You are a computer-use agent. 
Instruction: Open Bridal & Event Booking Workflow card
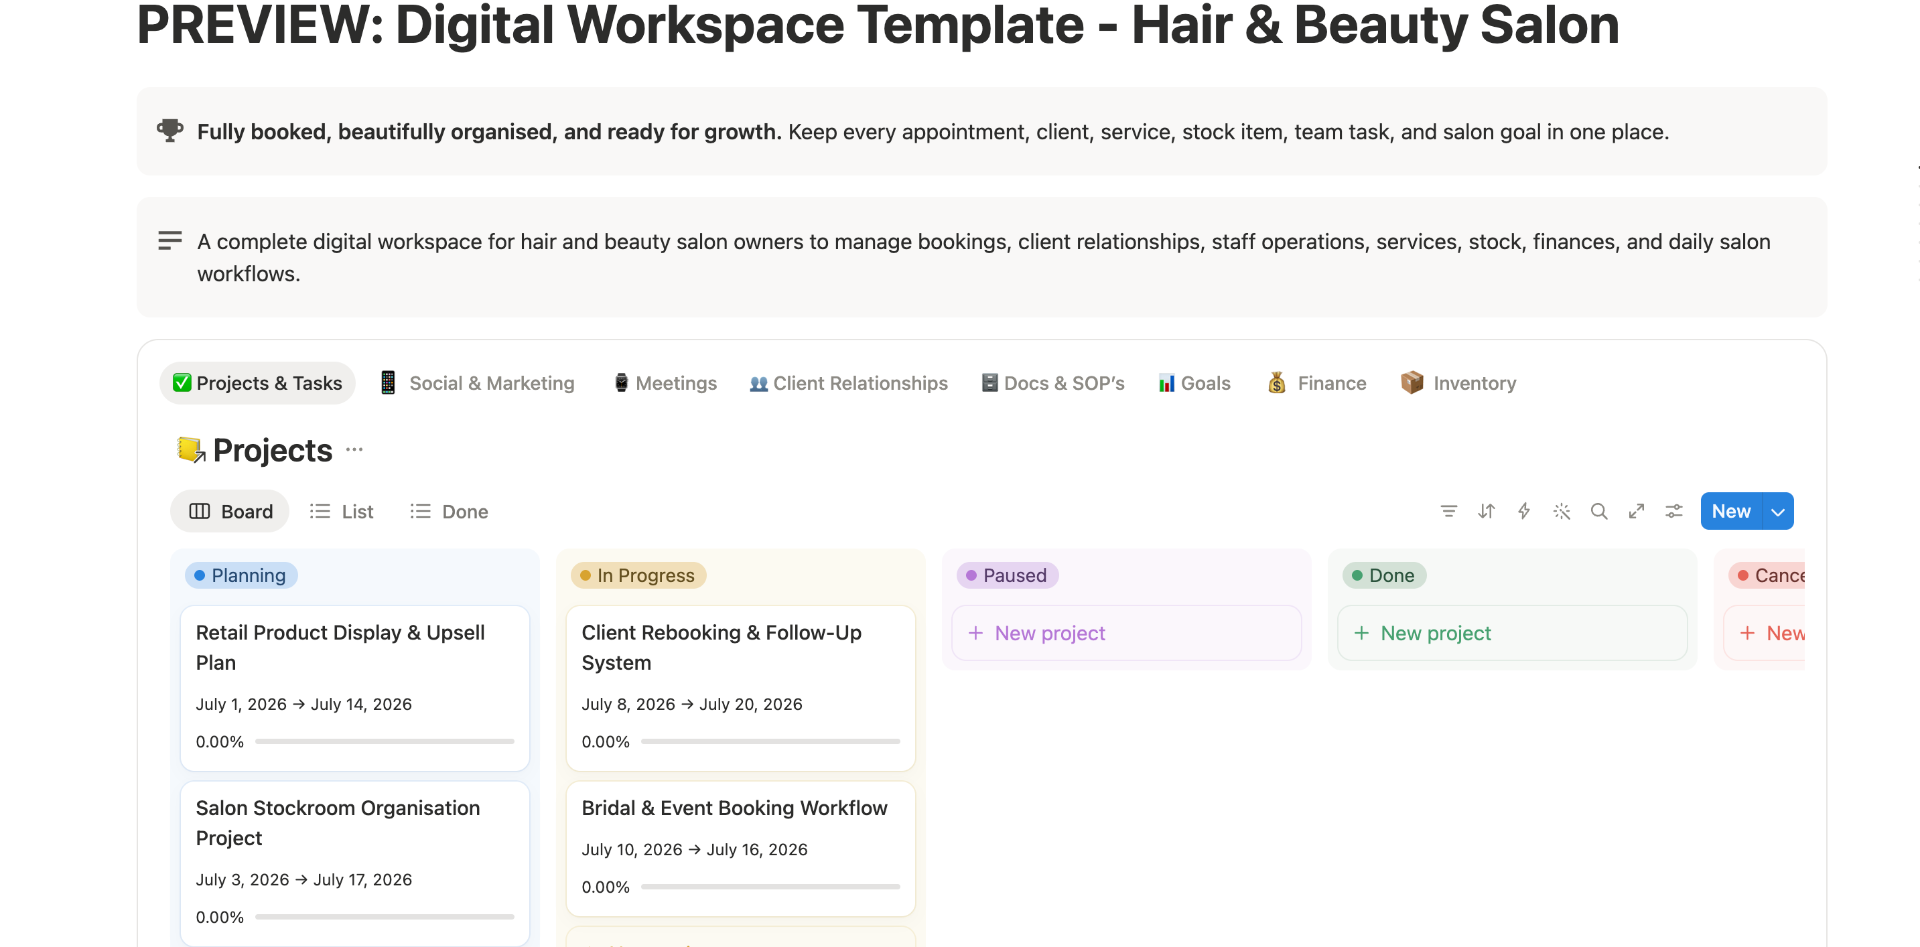(x=741, y=849)
